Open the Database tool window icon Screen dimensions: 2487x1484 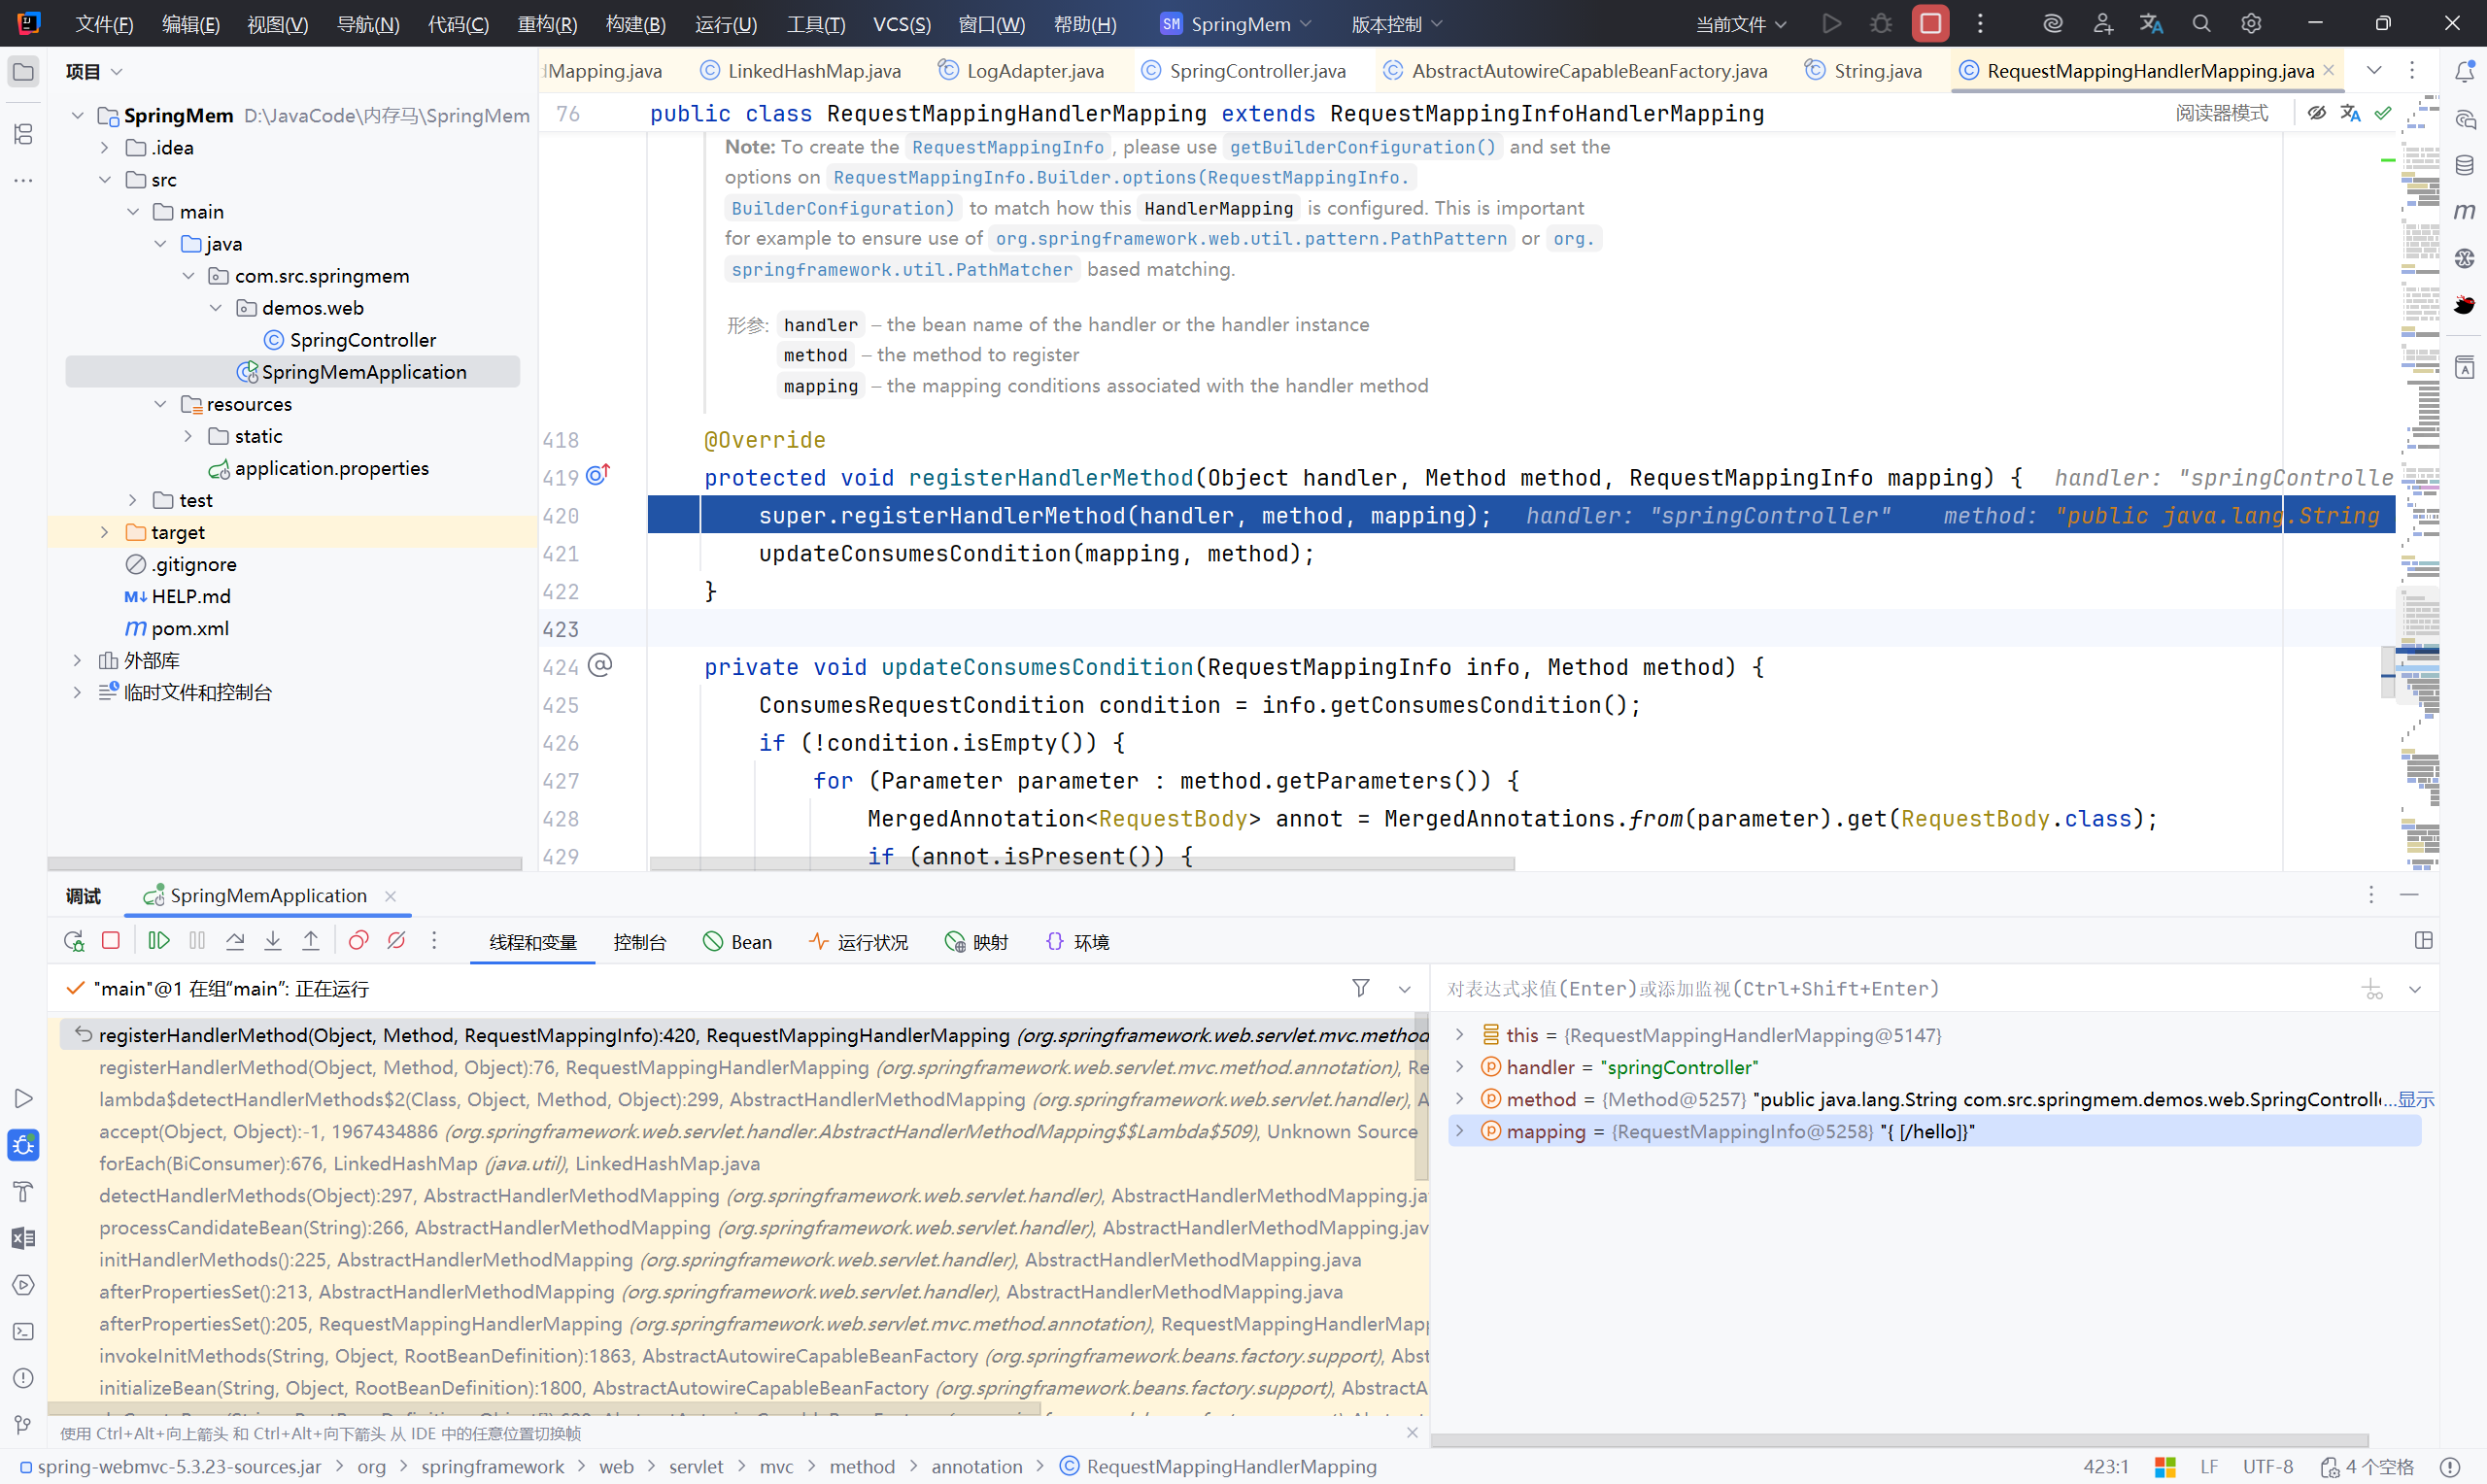click(2464, 165)
